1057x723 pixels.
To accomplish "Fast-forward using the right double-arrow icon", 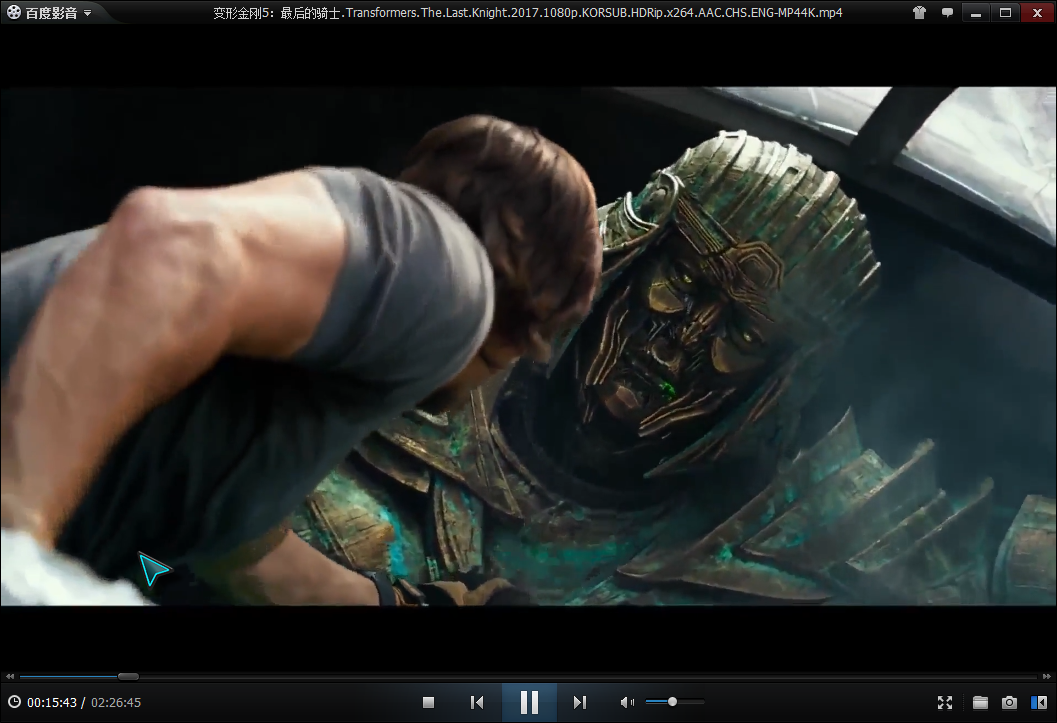I will [1046, 676].
